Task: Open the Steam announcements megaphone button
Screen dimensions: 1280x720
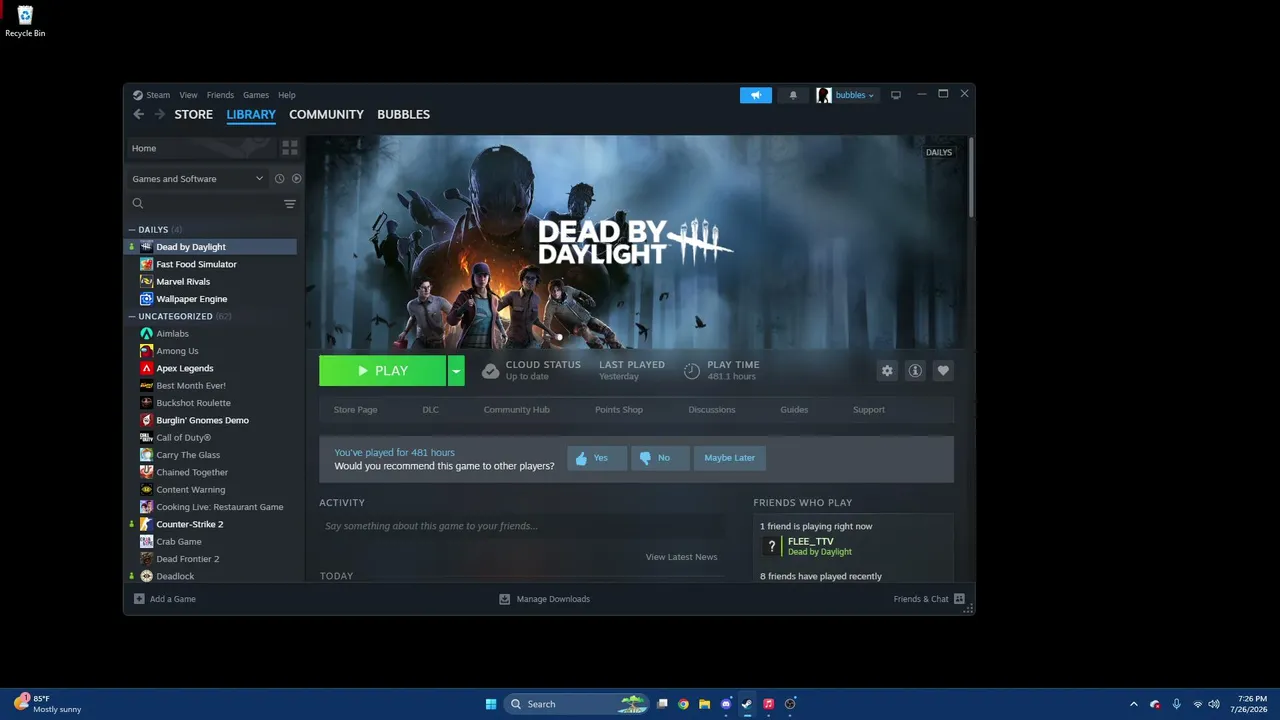Action: (756, 95)
